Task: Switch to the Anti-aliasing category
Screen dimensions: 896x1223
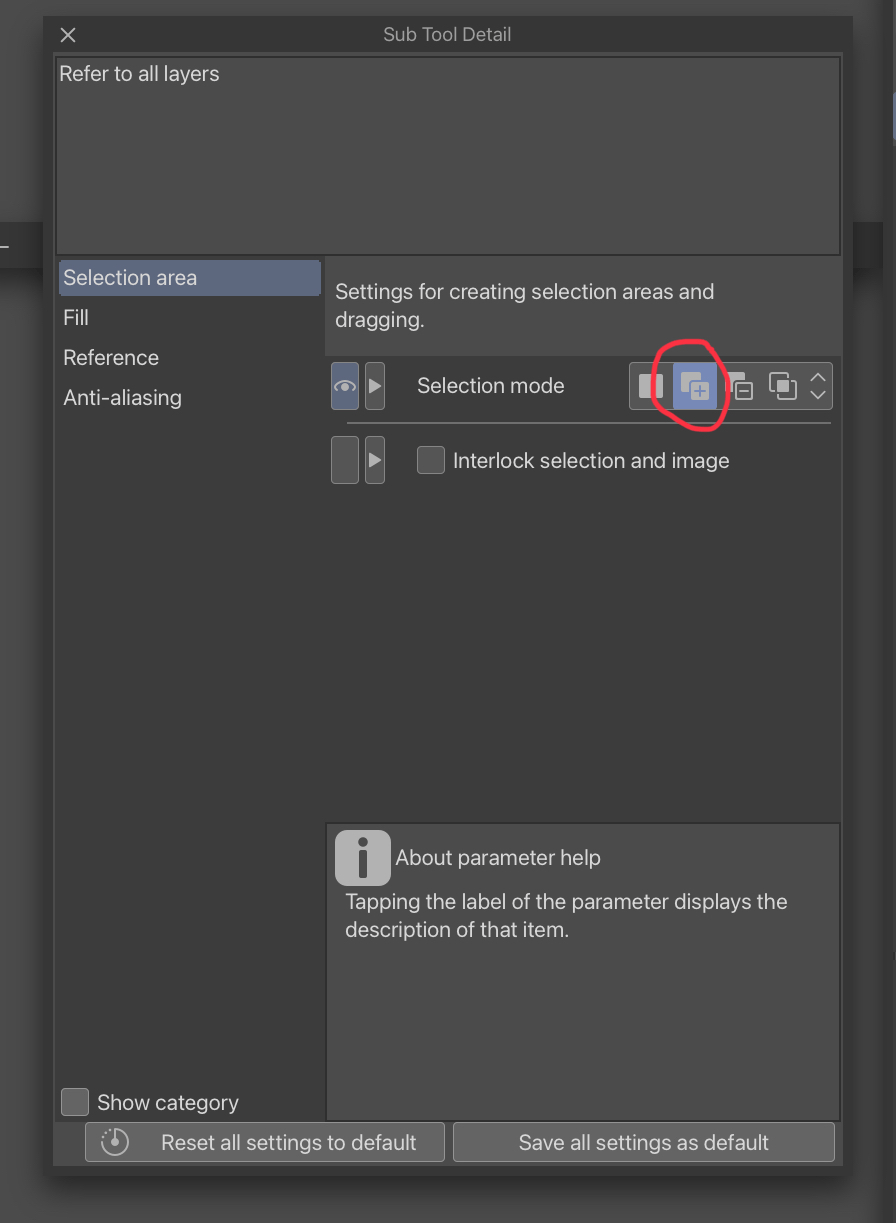Action: point(122,398)
